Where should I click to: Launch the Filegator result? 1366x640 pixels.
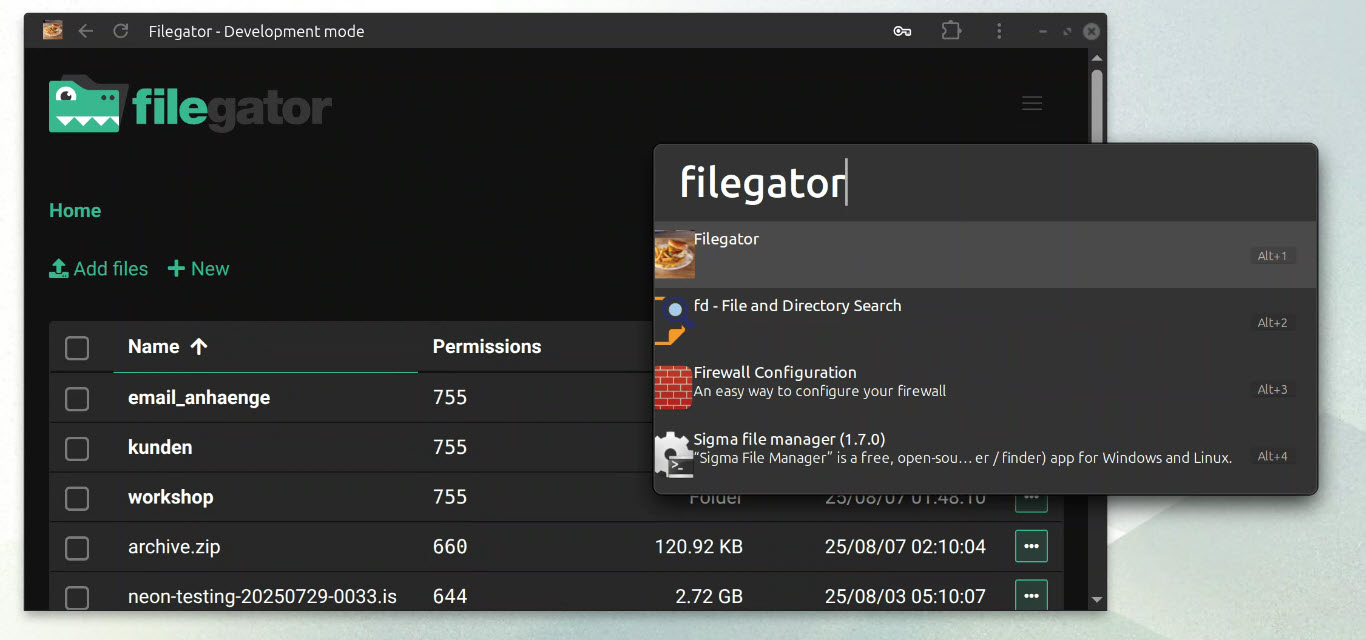[985, 255]
